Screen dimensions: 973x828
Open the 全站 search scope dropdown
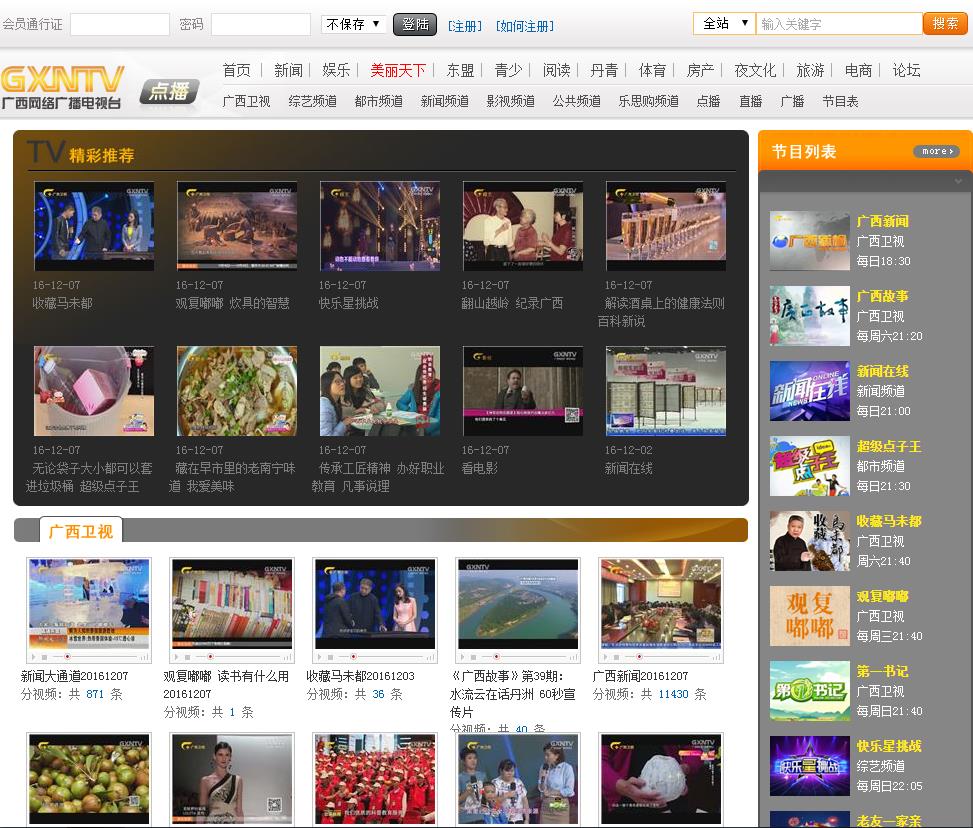pyautogui.click(x=724, y=24)
